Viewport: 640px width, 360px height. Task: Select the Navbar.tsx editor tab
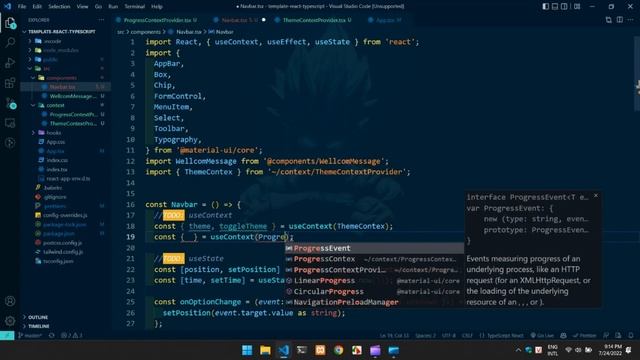click(239, 20)
